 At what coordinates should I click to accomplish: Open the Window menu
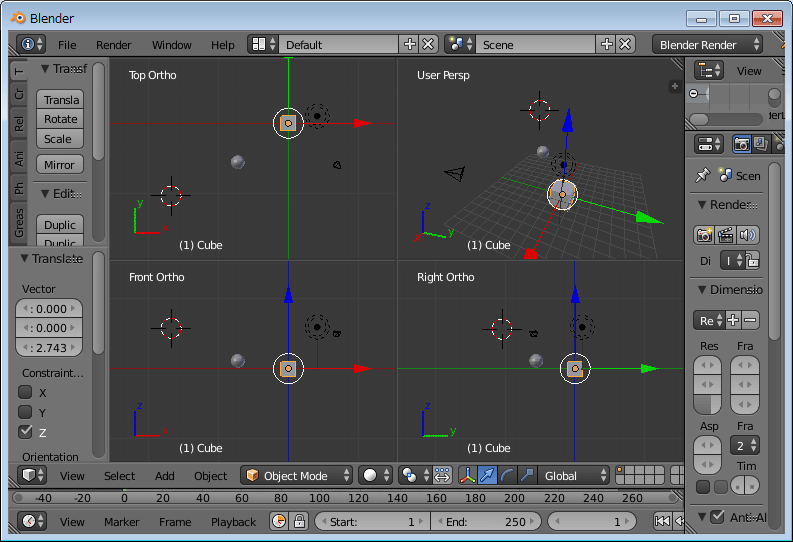(171, 45)
